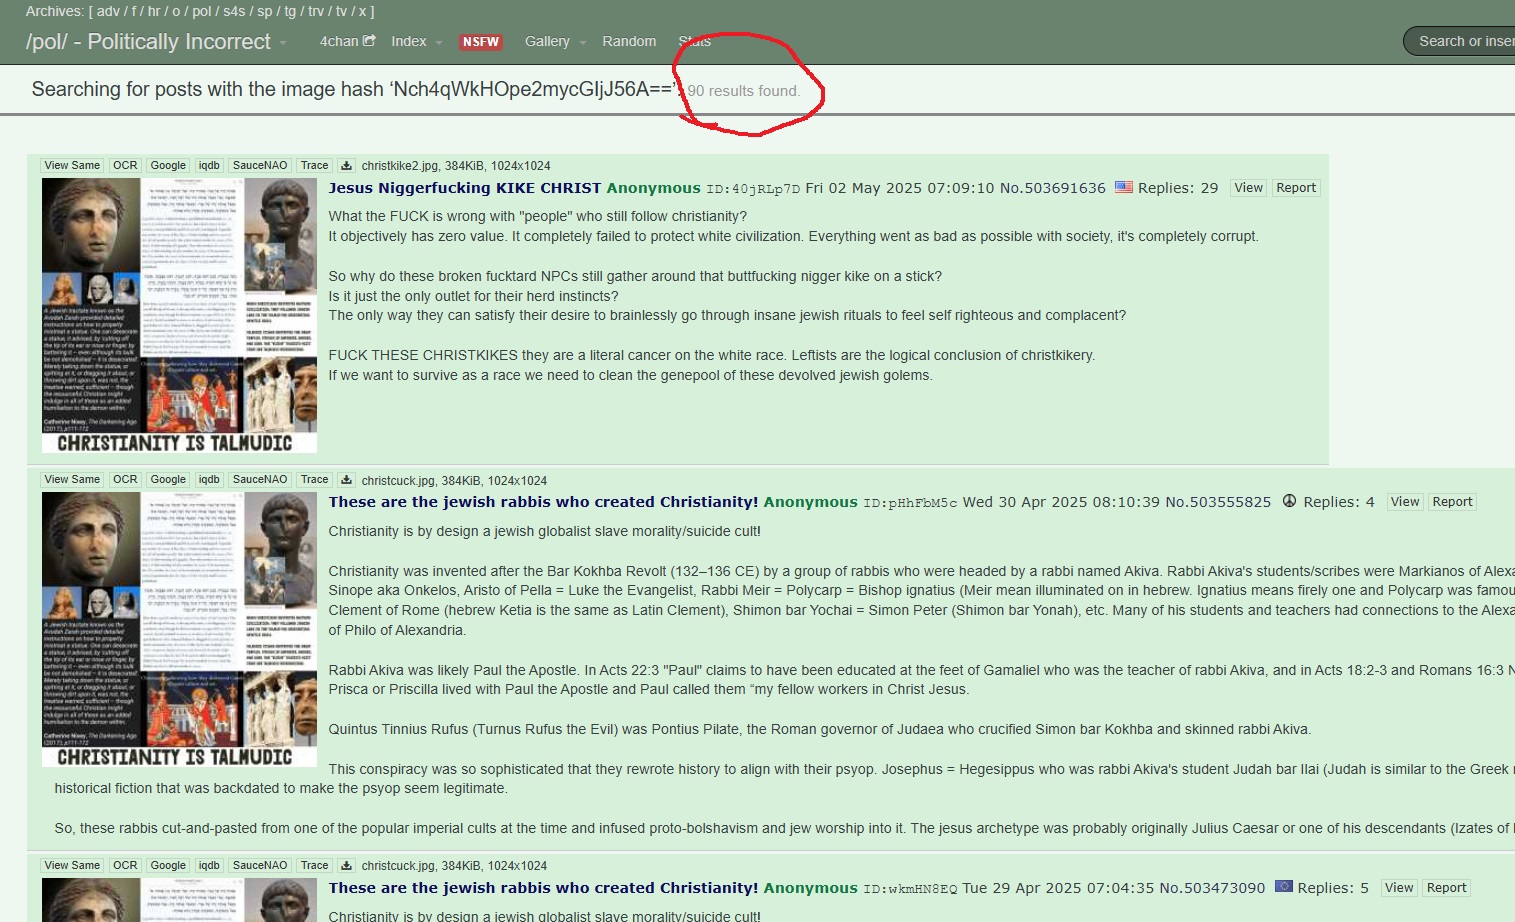1515x922 pixels.
Task: Search Google for post No.503691636 image
Action: 168,166
